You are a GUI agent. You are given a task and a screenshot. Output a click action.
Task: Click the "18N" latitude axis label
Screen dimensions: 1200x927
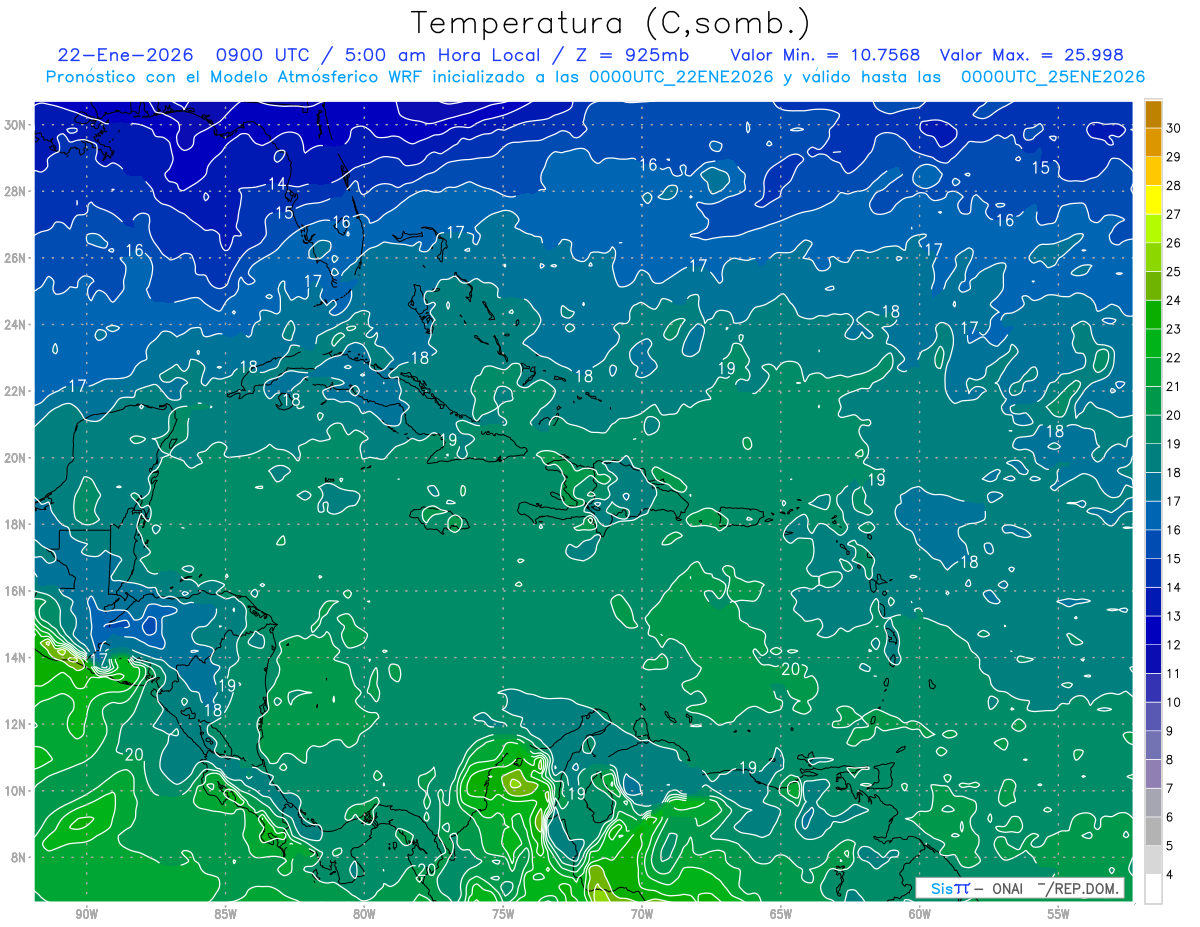(x=17, y=524)
